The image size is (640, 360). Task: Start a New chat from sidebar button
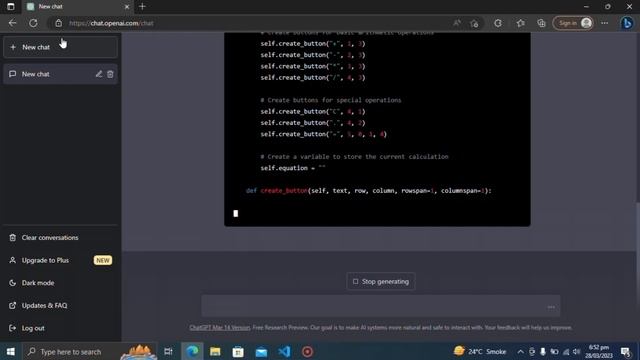tap(60, 47)
